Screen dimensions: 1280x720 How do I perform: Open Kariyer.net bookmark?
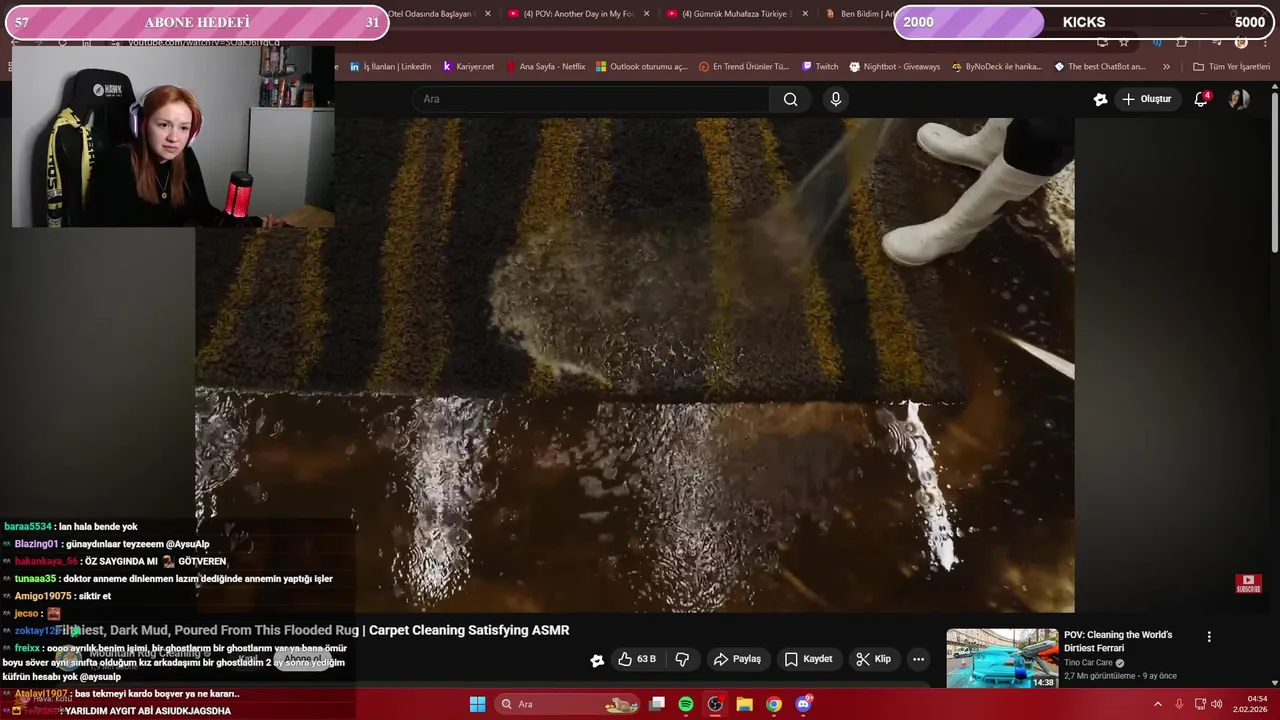(468, 67)
